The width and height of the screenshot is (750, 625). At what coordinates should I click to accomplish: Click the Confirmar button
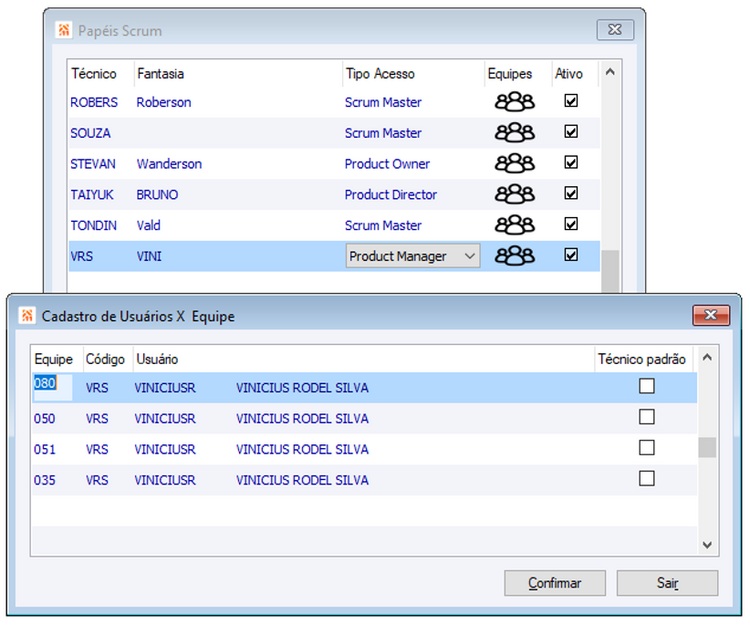[555, 583]
